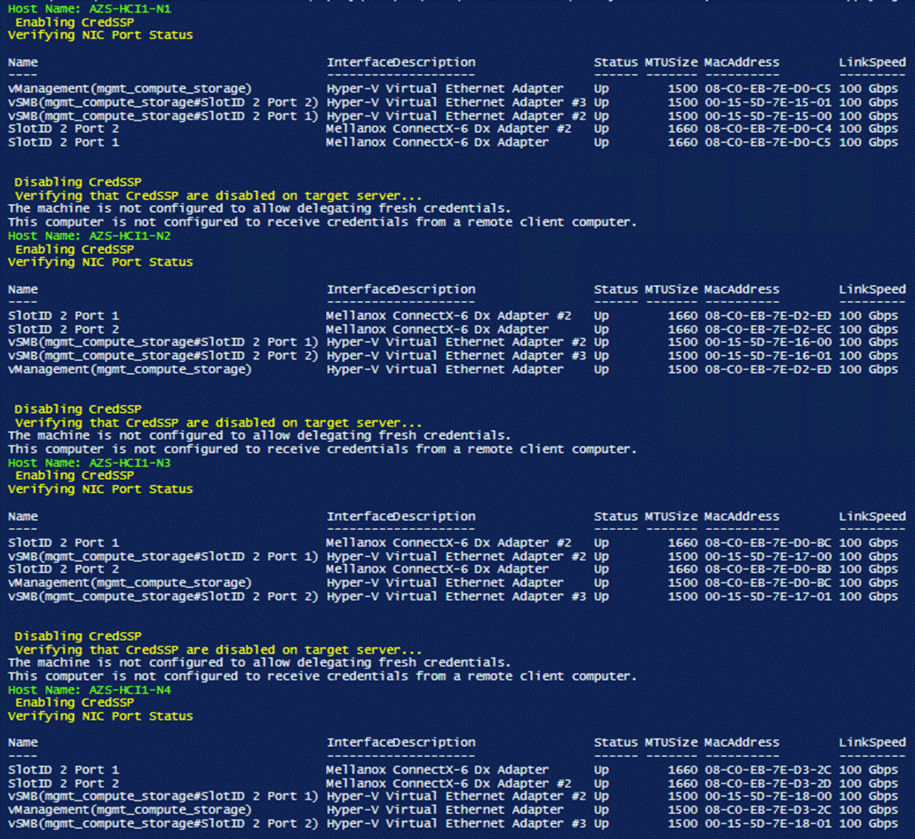Image resolution: width=915 pixels, height=839 pixels.
Task: Select MAC address 08-C0-EB-7E-D3-2D
Action: point(767,783)
